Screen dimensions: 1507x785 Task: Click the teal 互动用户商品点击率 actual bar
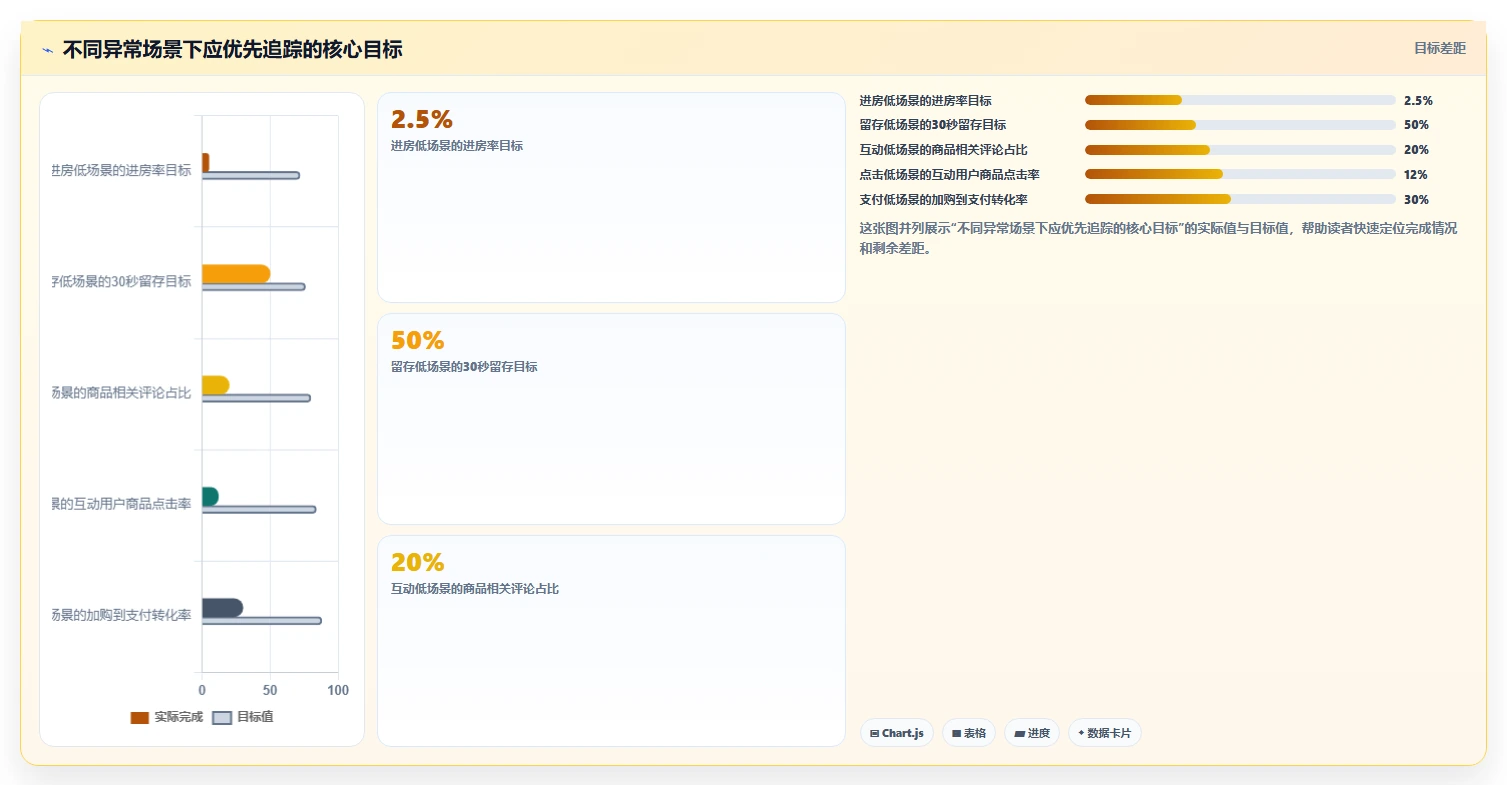coord(210,496)
